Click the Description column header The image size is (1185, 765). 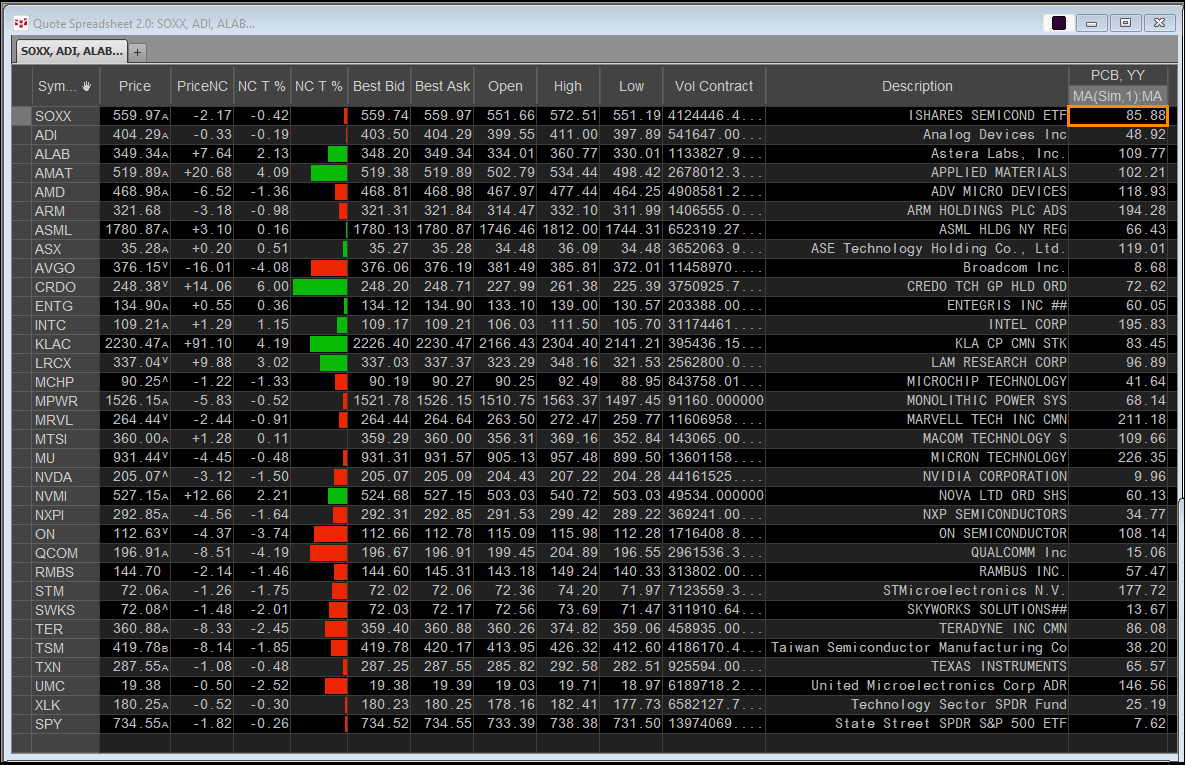pos(917,86)
